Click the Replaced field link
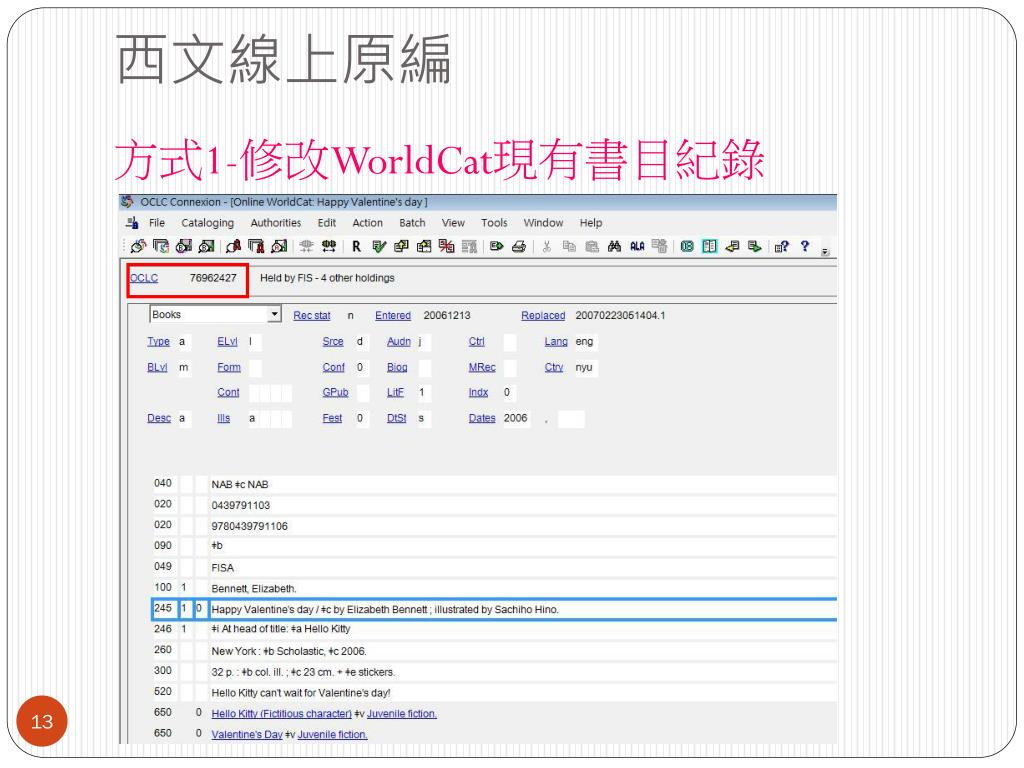 pyautogui.click(x=543, y=315)
